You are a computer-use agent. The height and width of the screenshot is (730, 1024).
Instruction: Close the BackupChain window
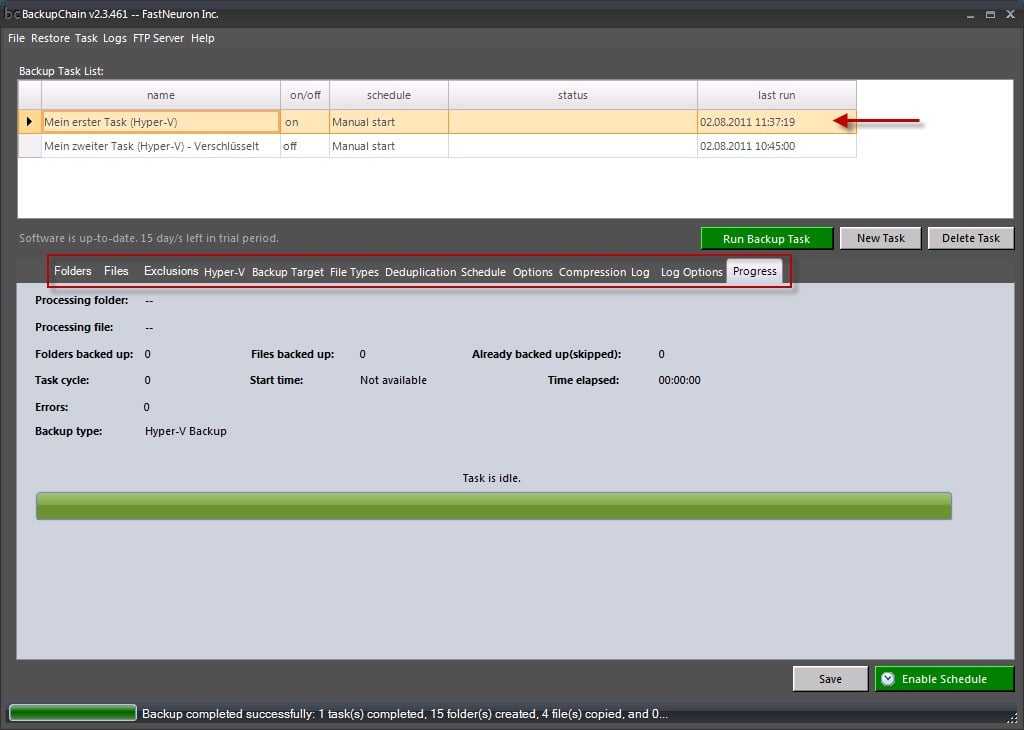click(1010, 14)
